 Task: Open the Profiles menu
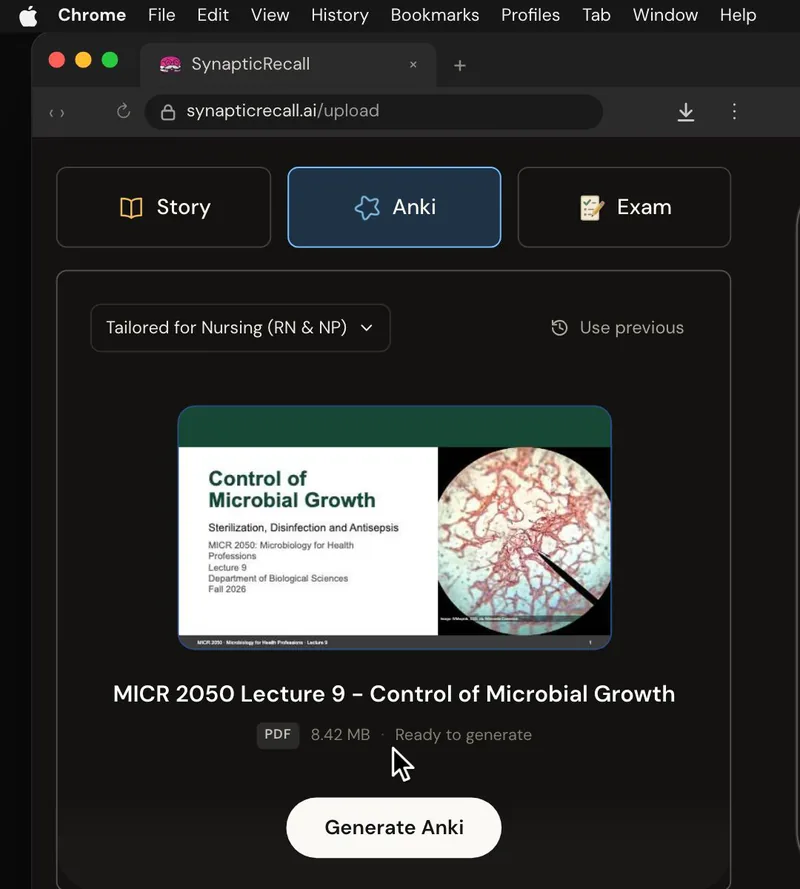pyautogui.click(x=530, y=15)
